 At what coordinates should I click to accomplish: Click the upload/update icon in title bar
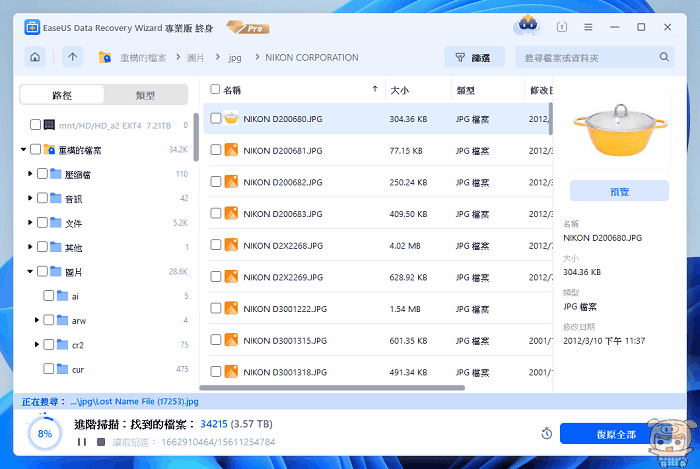click(x=562, y=27)
